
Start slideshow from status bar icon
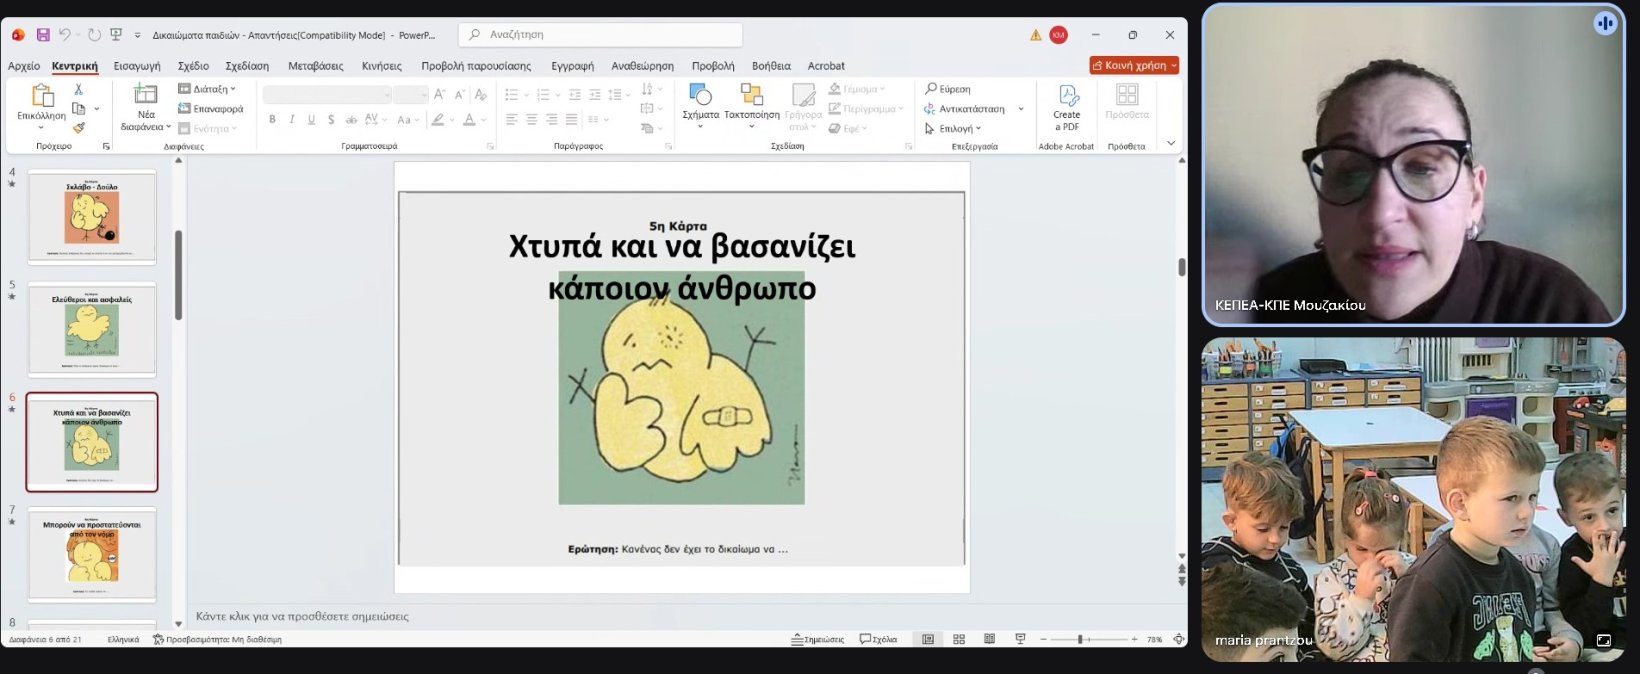[x=1020, y=639]
